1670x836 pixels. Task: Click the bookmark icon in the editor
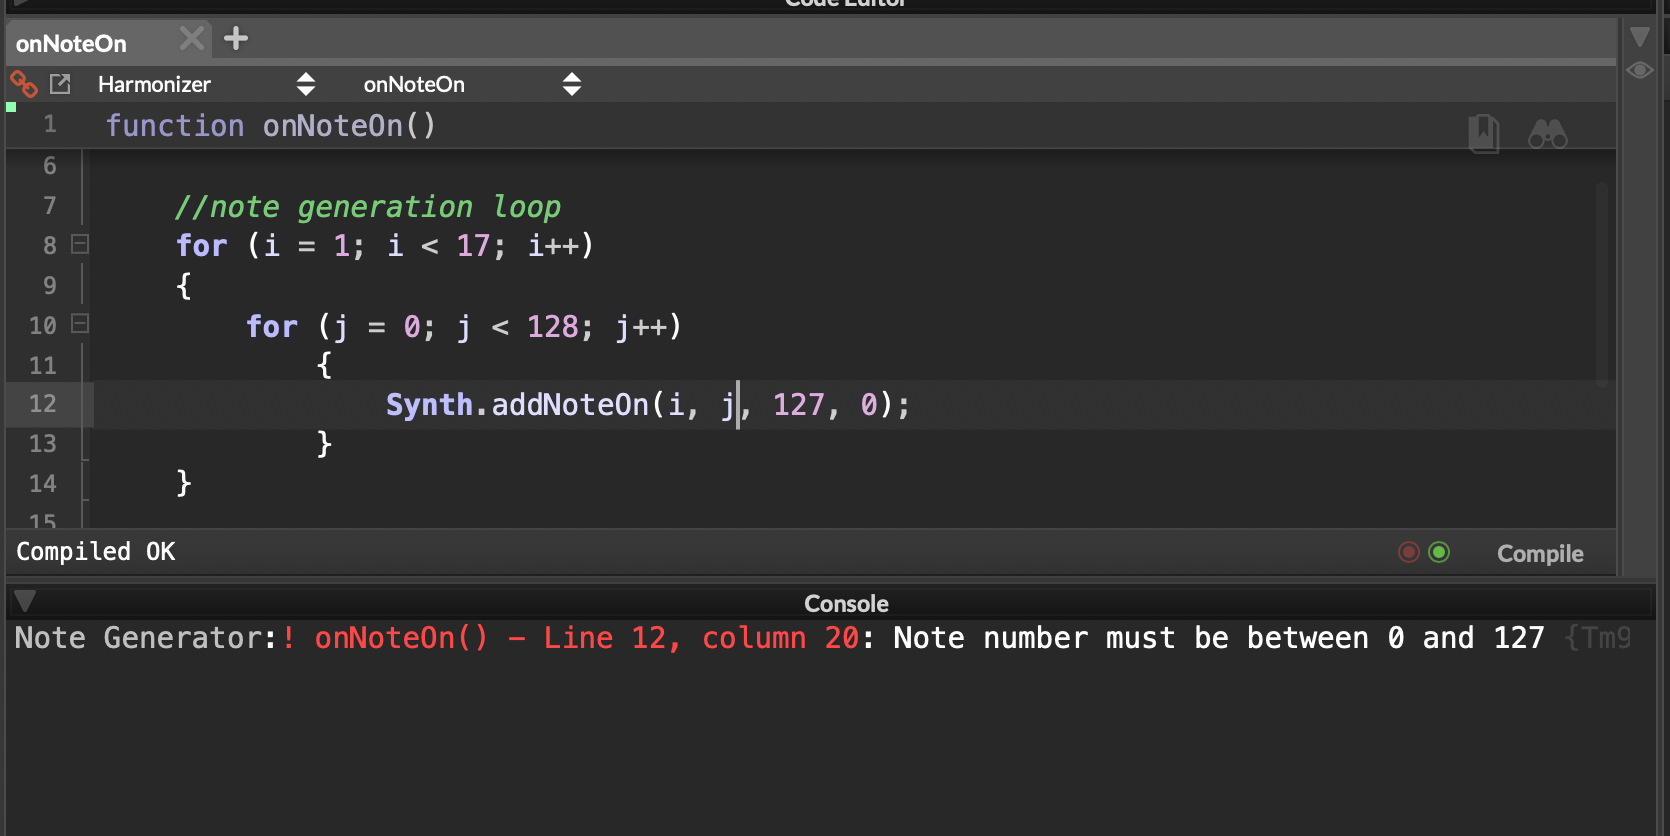point(1484,134)
